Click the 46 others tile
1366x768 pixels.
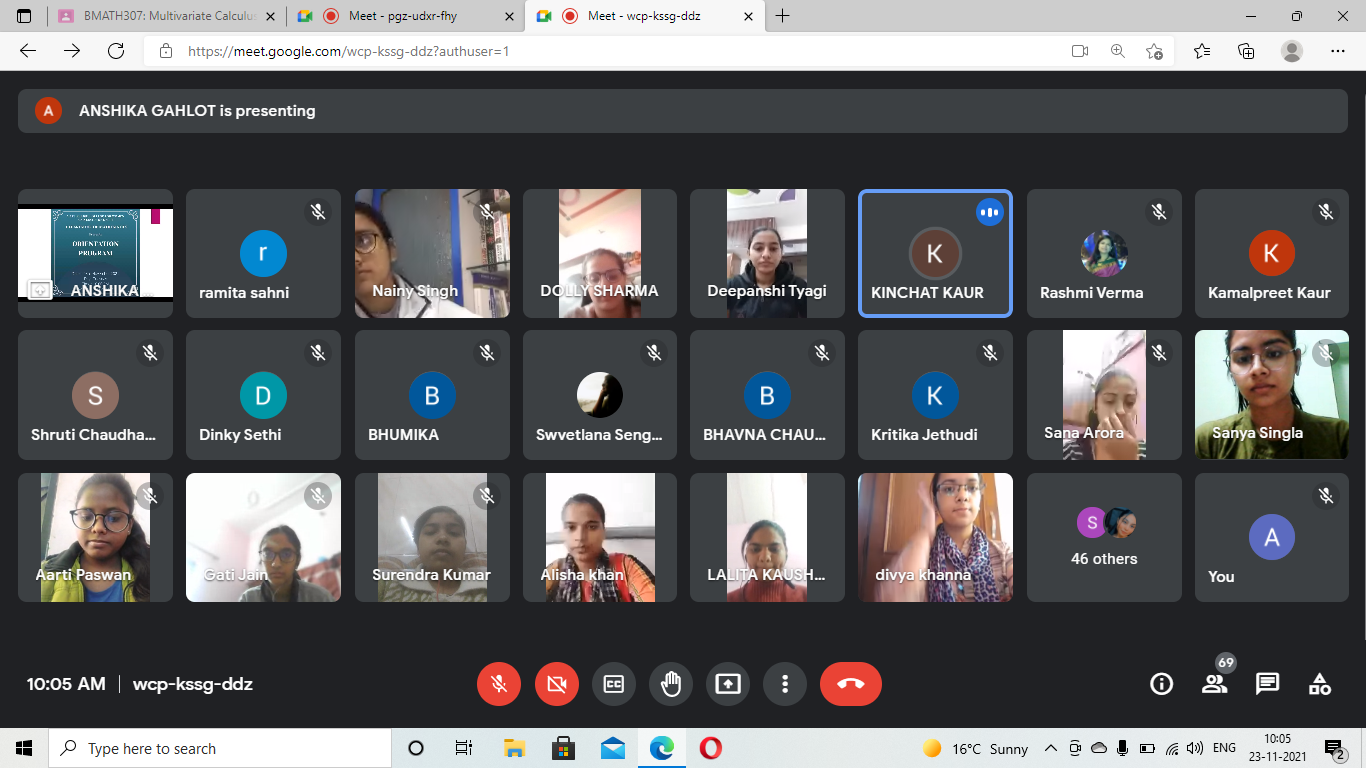tap(1104, 538)
